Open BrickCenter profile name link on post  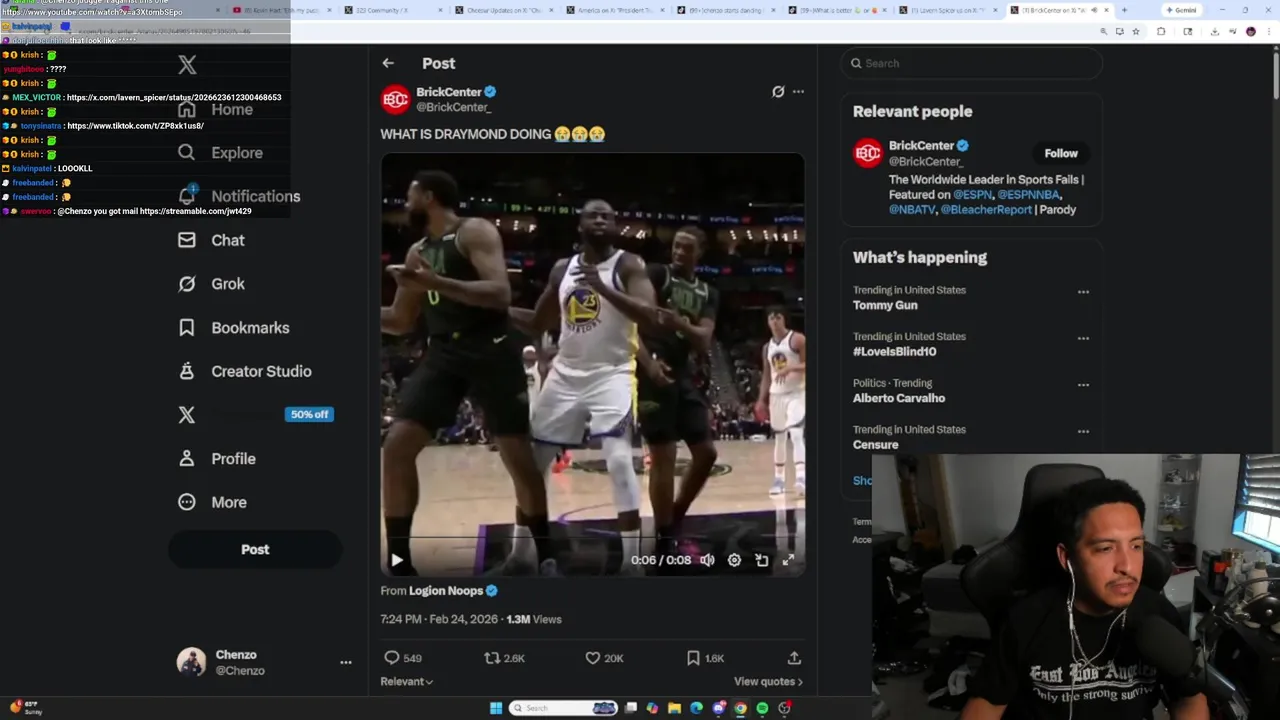[449, 92]
